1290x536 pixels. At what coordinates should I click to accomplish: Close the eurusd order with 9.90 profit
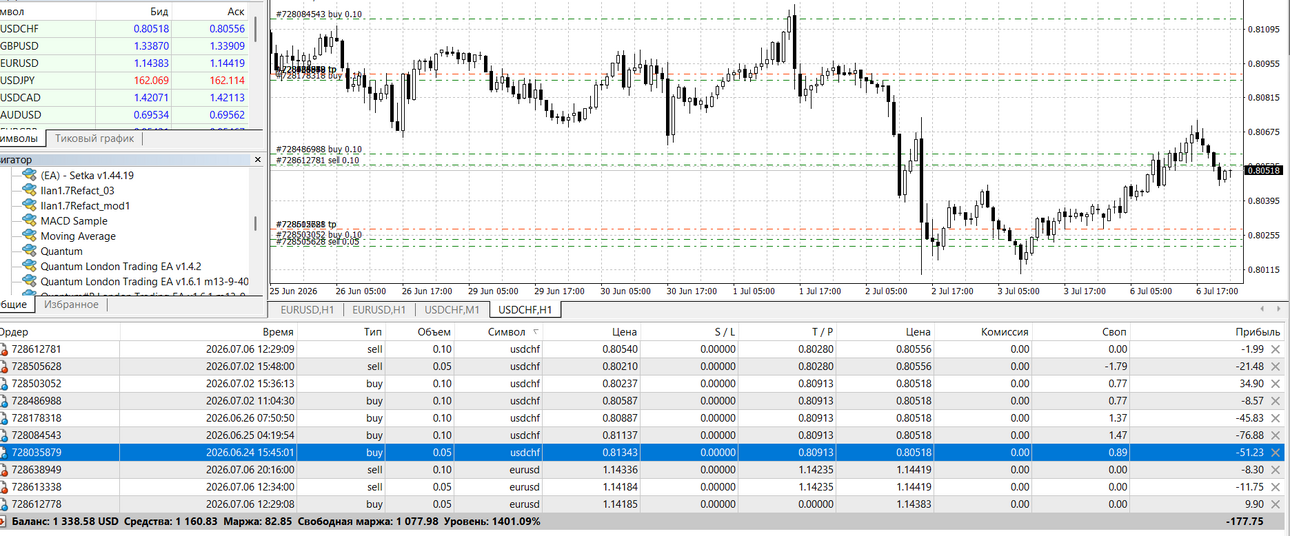(x=1275, y=504)
